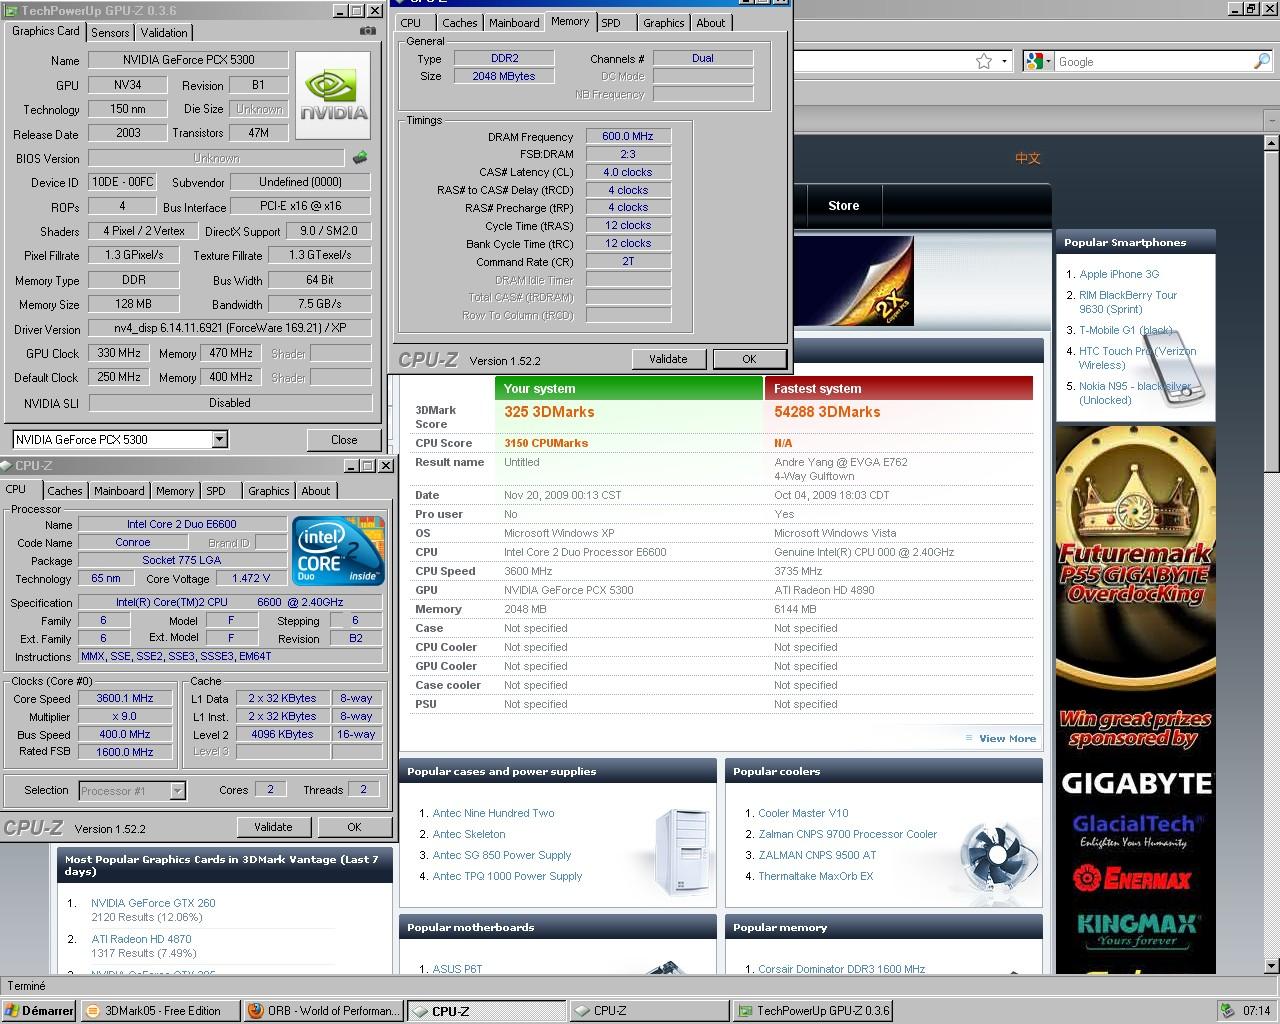Click the Google search input field
Viewport: 1280px width, 1024px height.
coord(1153,62)
